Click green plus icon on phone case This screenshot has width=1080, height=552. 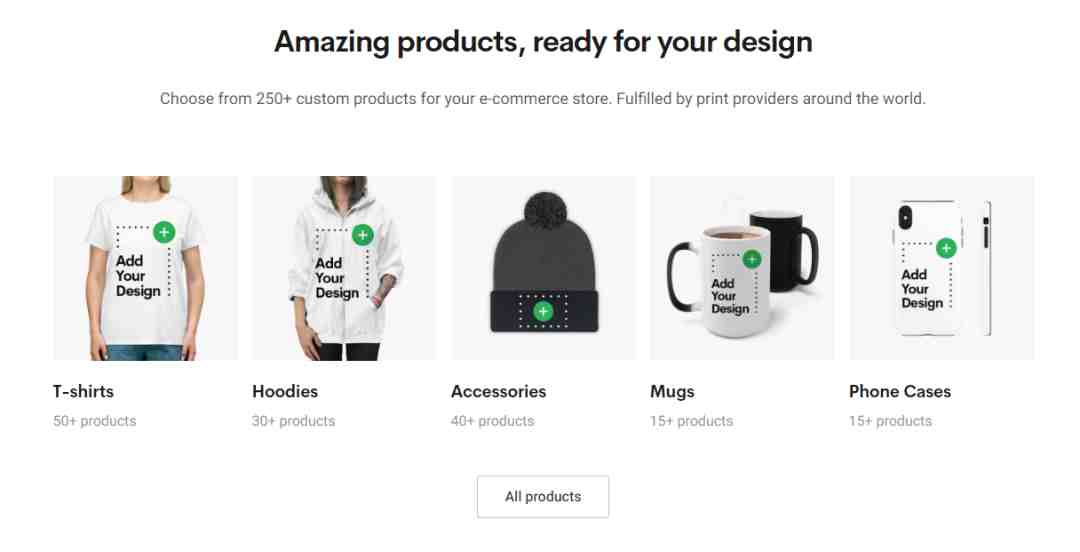946,248
